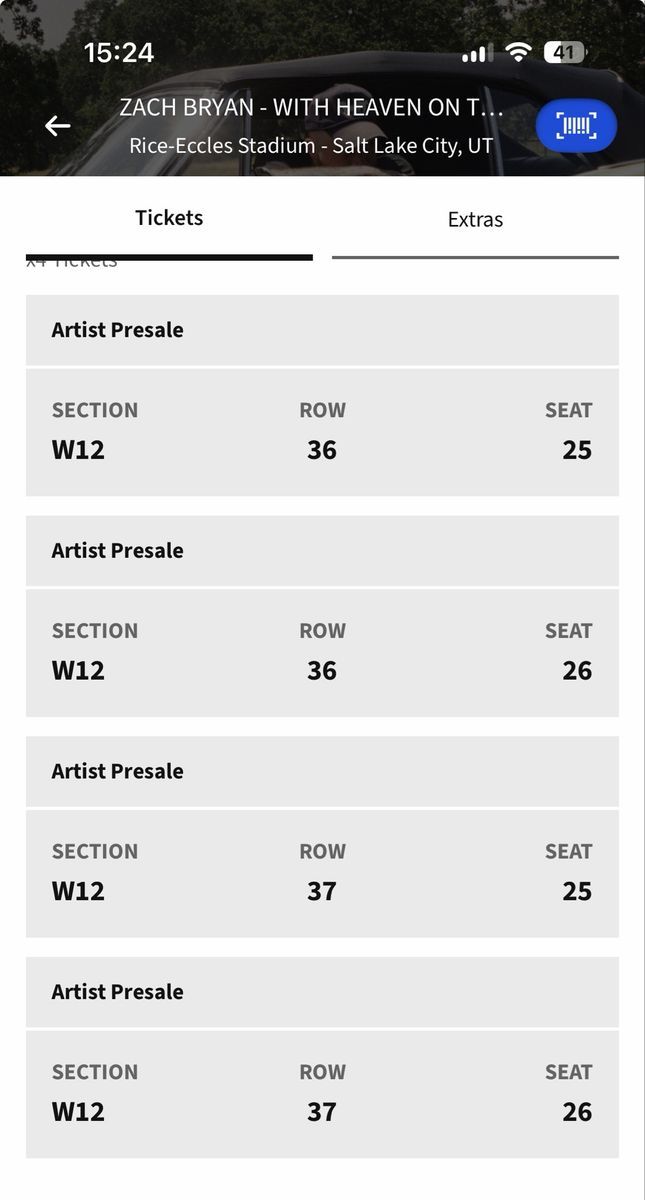
Task: Open ticket for row 37 seat 25
Action: [322, 874]
